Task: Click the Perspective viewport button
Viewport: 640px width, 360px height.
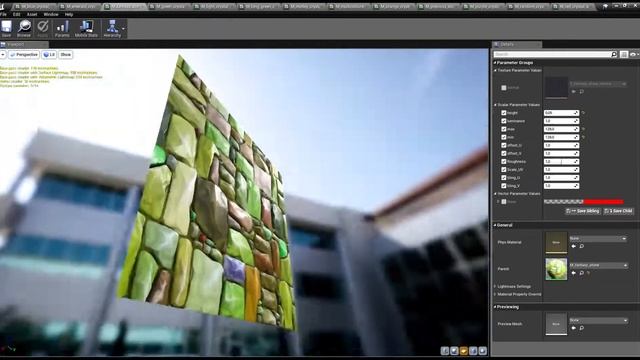Action: (x=24, y=55)
